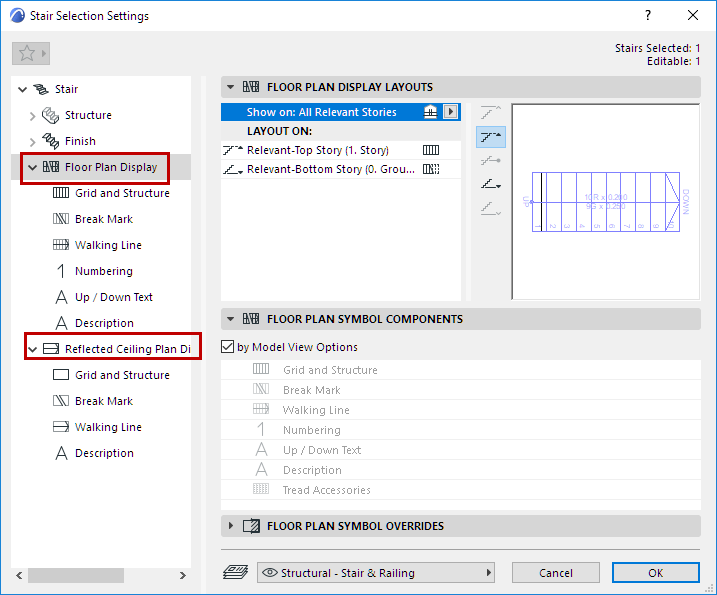Click the layer icon beside the layer dropdown

click(235, 573)
